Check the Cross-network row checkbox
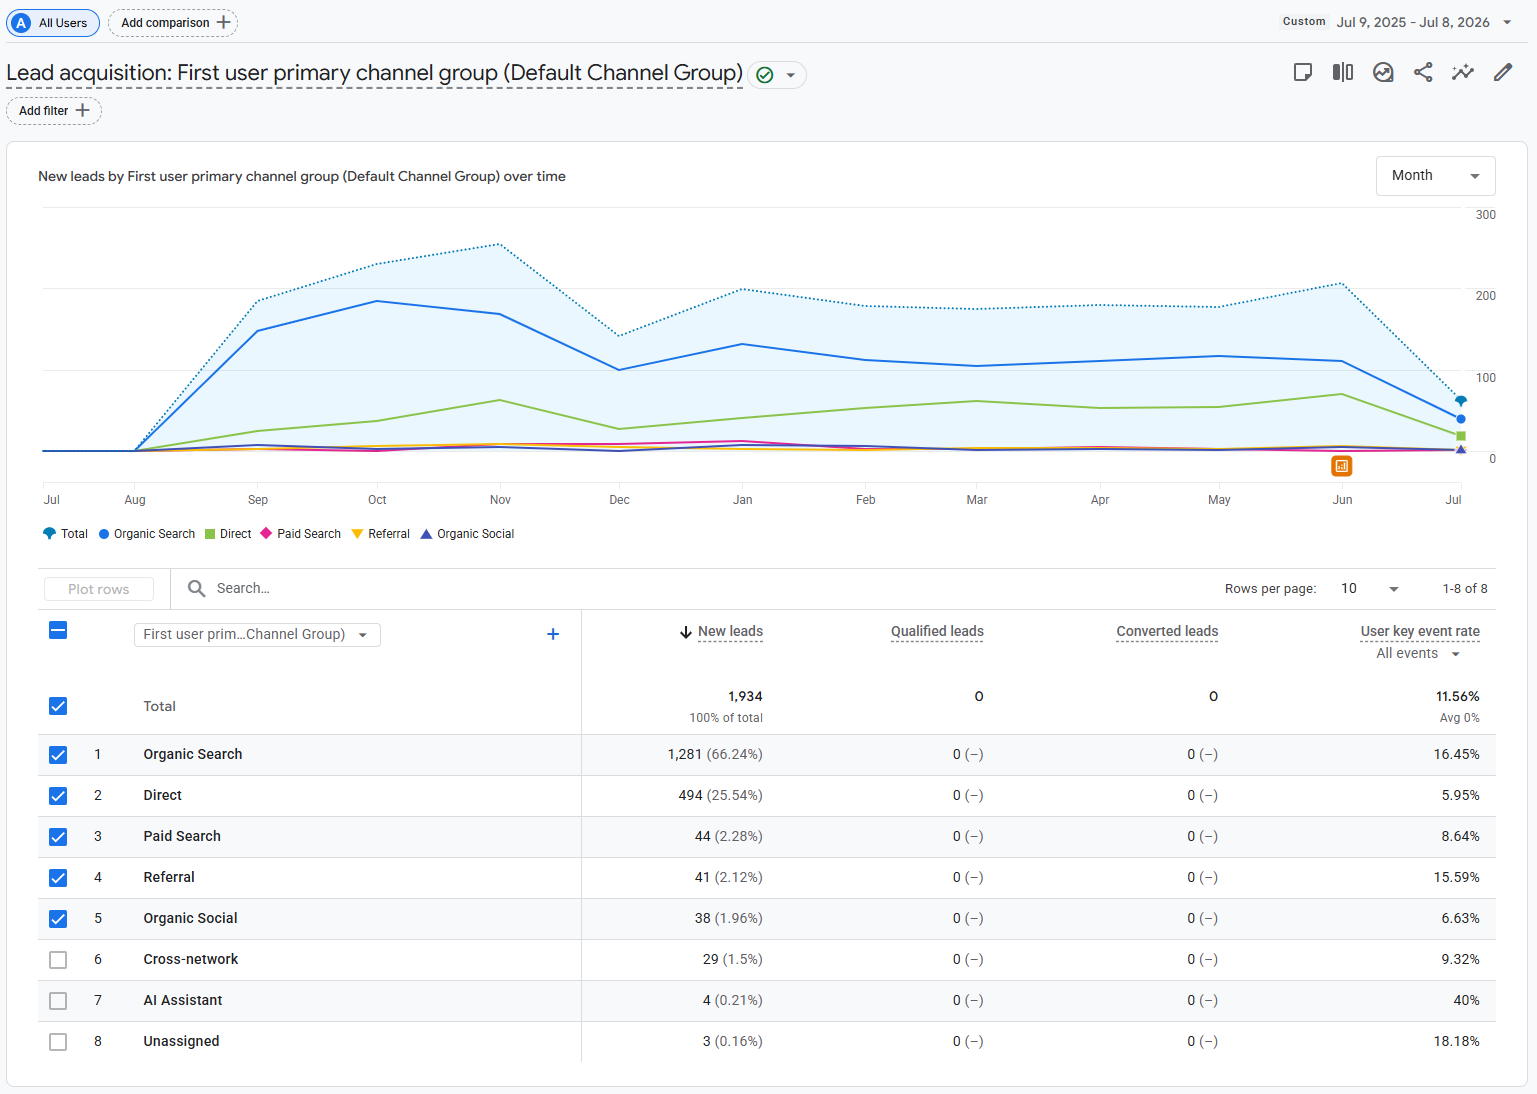Image resolution: width=1537 pixels, height=1094 pixels. (x=58, y=960)
